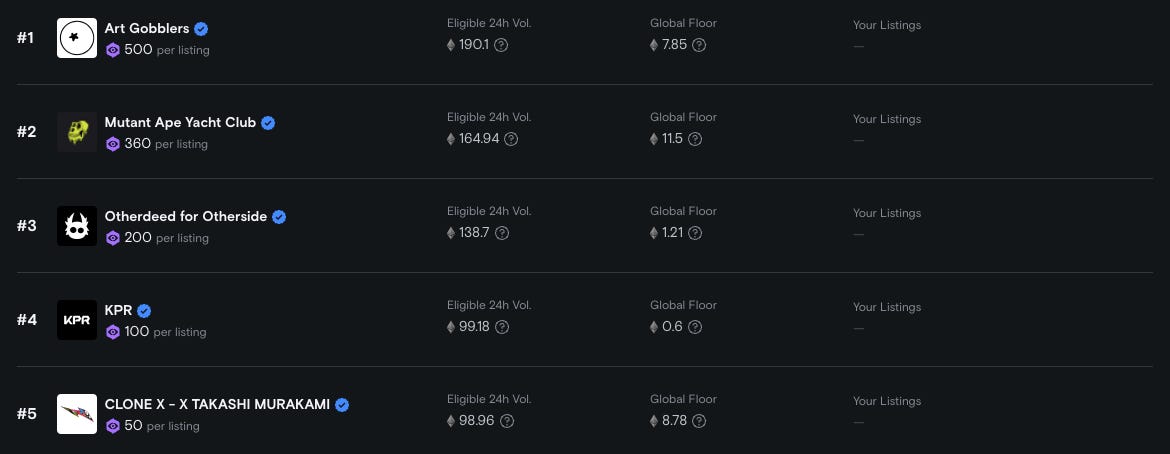Image resolution: width=1170 pixels, height=454 pixels.
Task: Click purple points icon beside 500 per listing
Action: pos(113,50)
